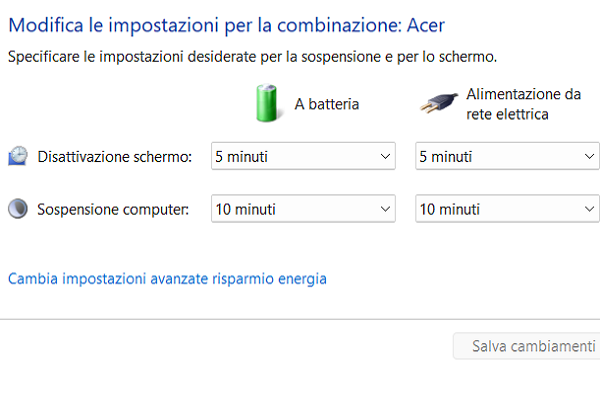Viewport: 600px width, 400px height.
Task: Click the 'Sospensione computer:' label
Action: (114, 210)
